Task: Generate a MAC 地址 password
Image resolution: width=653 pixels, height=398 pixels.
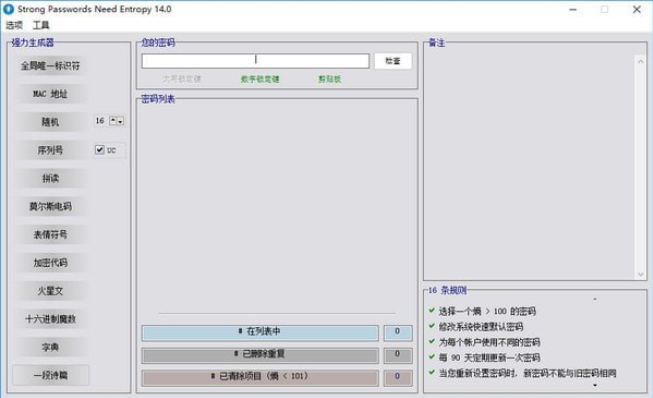Action: 50,94
